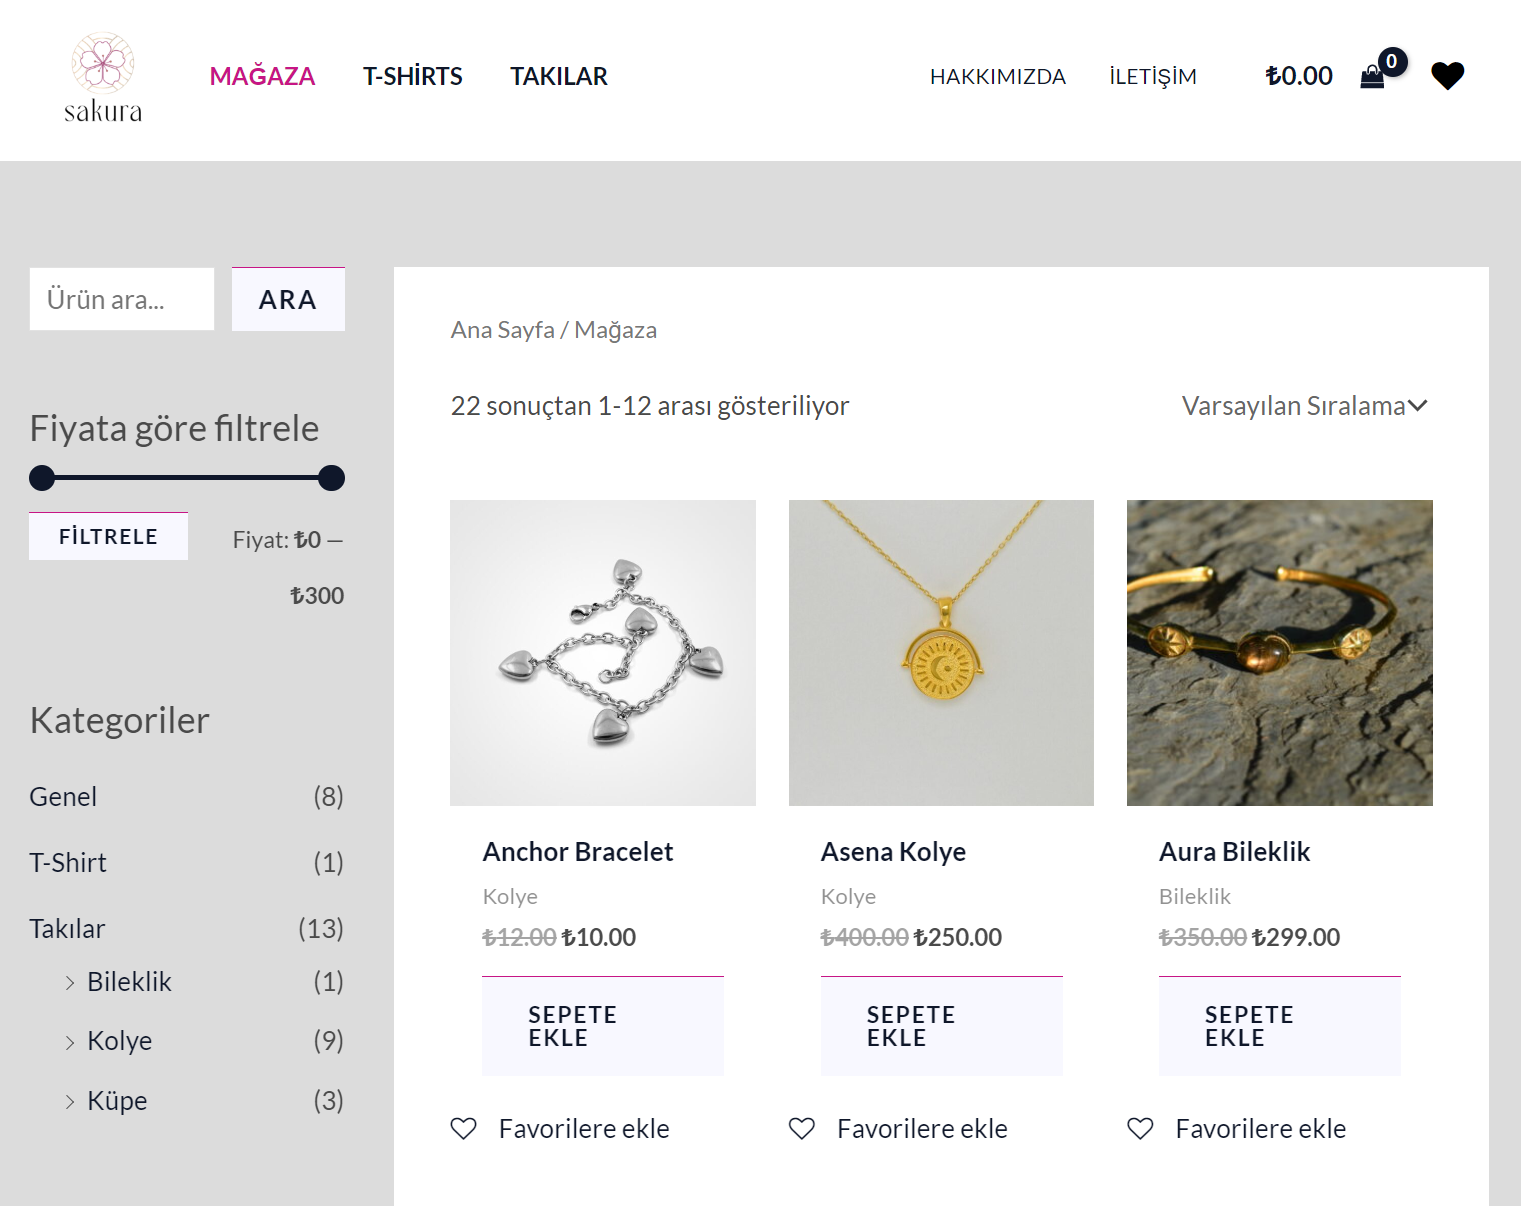Open the TAKILAR menu item
This screenshot has width=1521, height=1206.
558,77
